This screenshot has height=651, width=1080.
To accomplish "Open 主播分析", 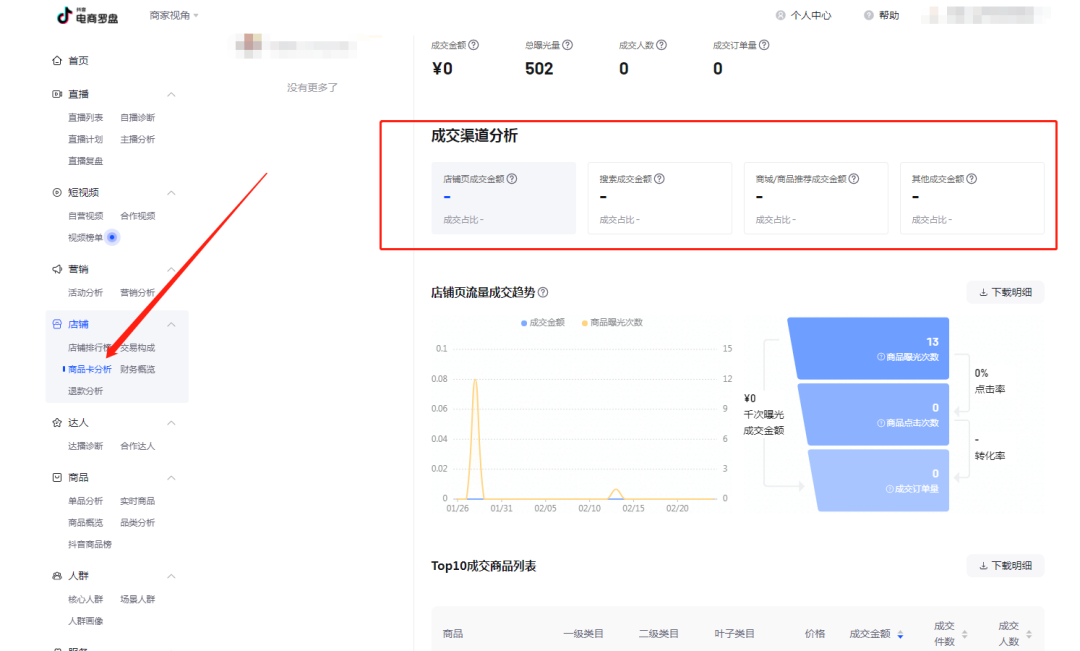I will [x=138, y=139].
